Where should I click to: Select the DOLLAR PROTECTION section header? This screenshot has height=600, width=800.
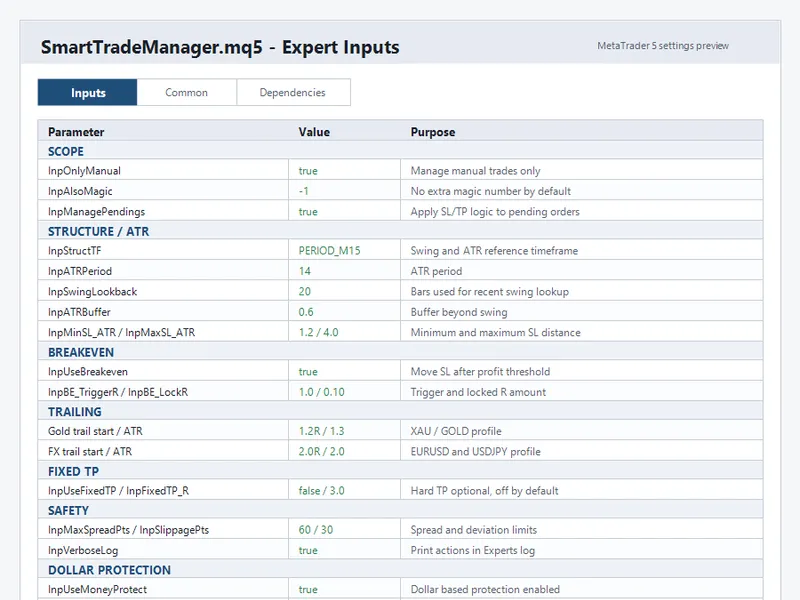(401, 570)
